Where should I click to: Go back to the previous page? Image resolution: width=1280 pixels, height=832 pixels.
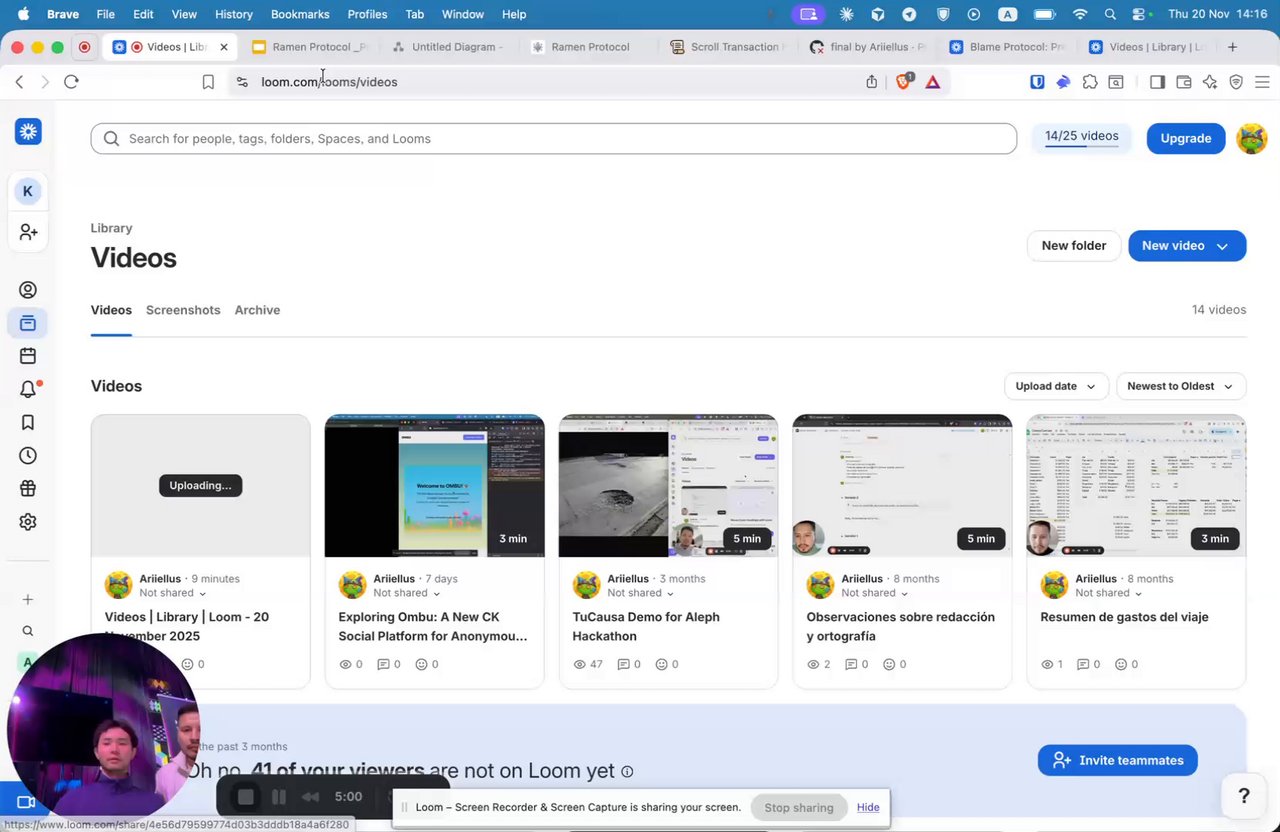click(x=19, y=82)
